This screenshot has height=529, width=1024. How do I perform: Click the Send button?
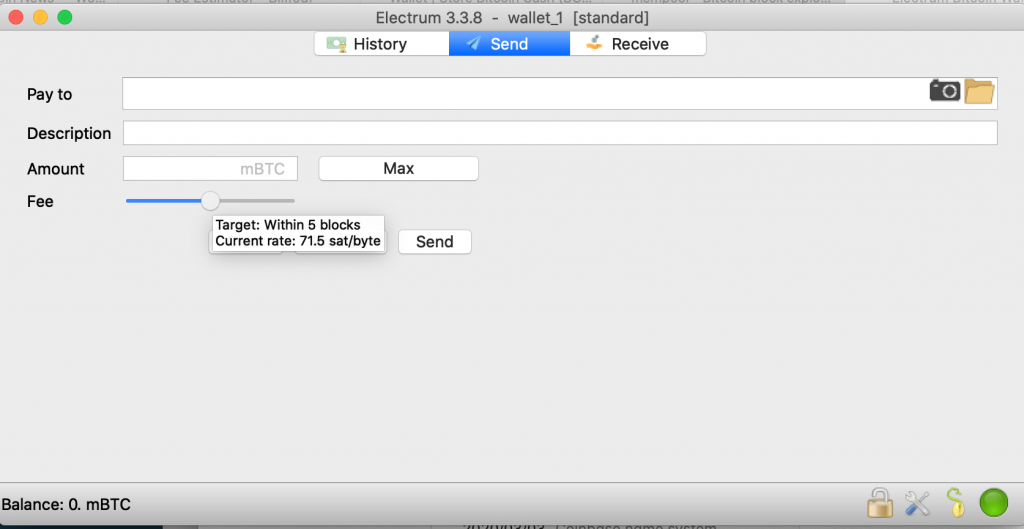click(x=434, y=242)
